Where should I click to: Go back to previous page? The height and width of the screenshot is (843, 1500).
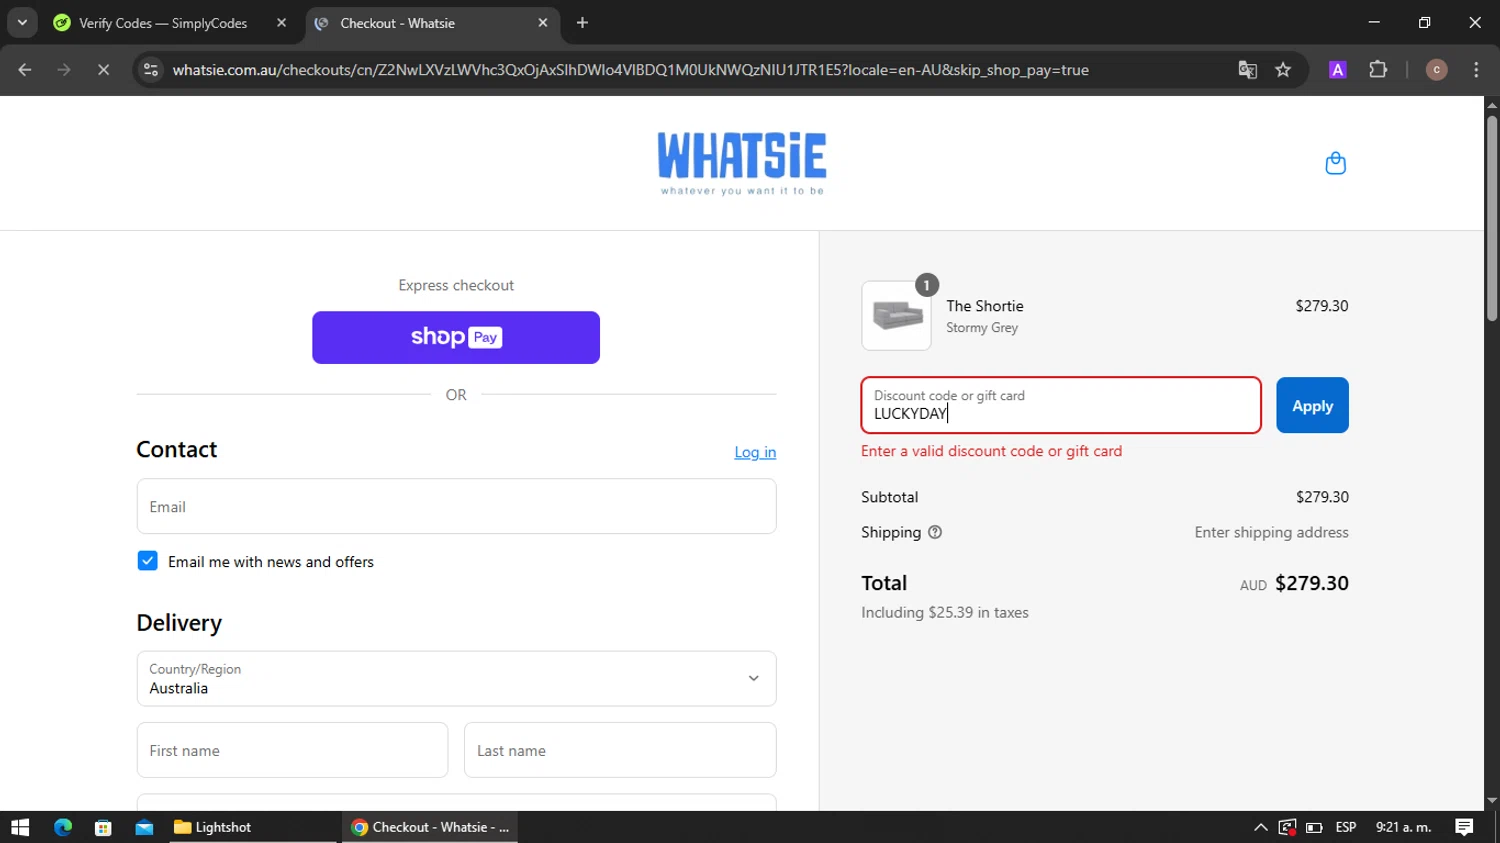pyautogui.click(x=25, y=70)
